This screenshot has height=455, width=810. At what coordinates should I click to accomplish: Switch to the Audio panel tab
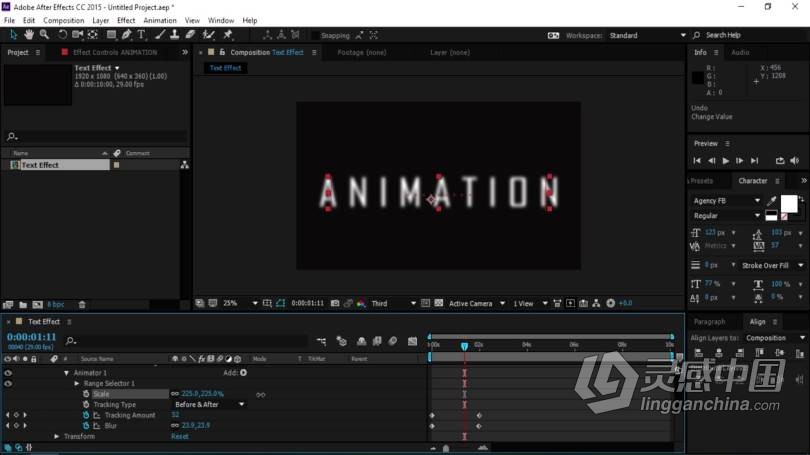(x=740, y=52)
